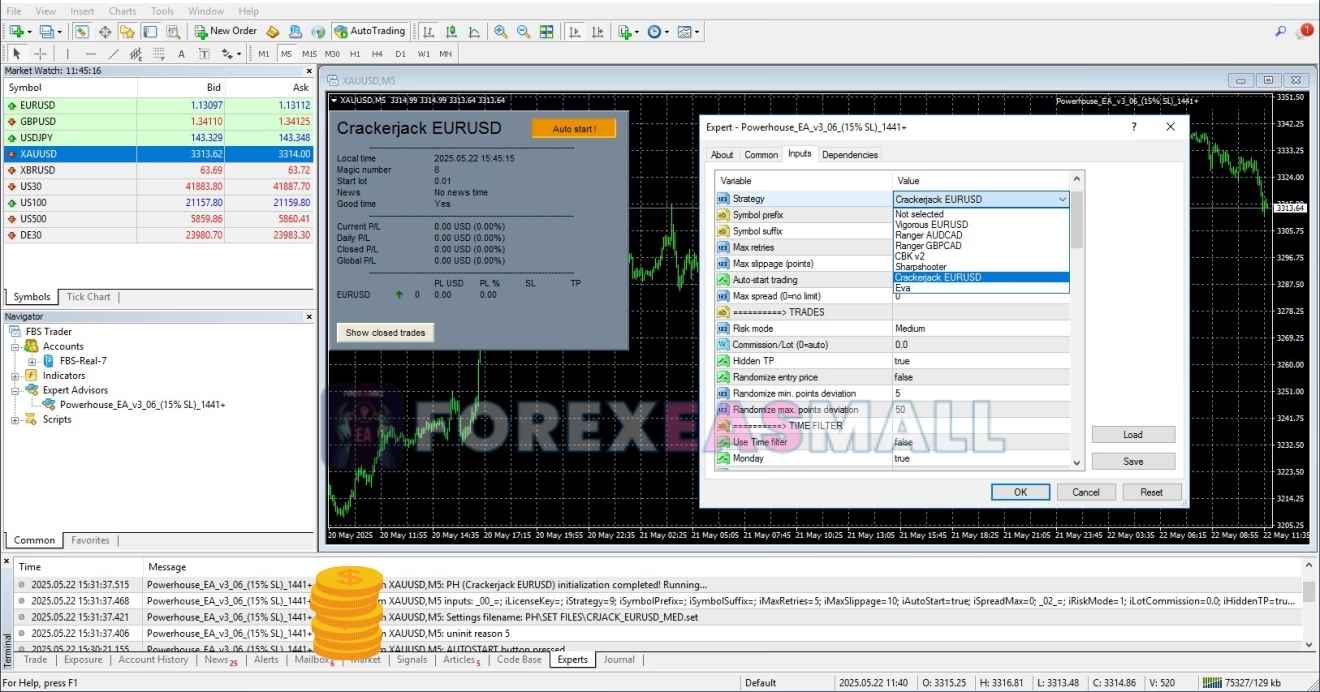Viewport: 1320px width, 692px height.
Task: Click the inputs list scroll-down arrow
Action: [x=1077, y=462]
